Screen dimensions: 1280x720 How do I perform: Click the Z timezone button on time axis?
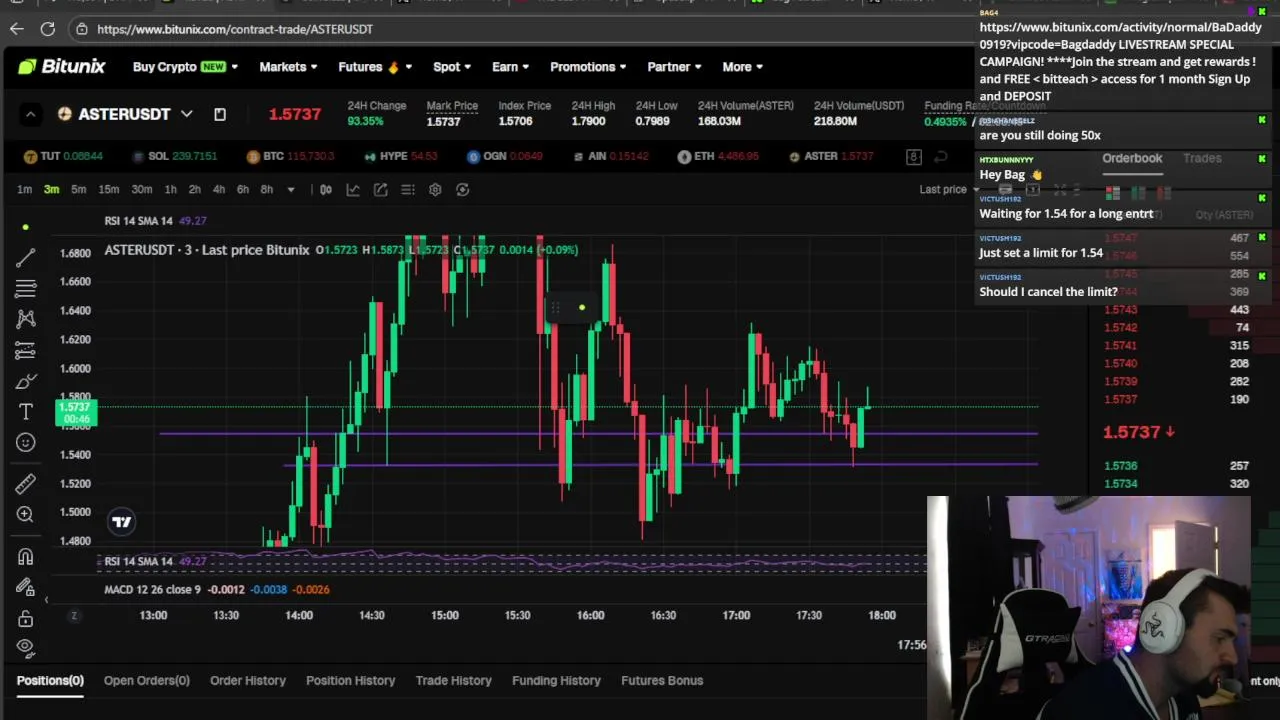pyautogui.click(x=73, y=615)
